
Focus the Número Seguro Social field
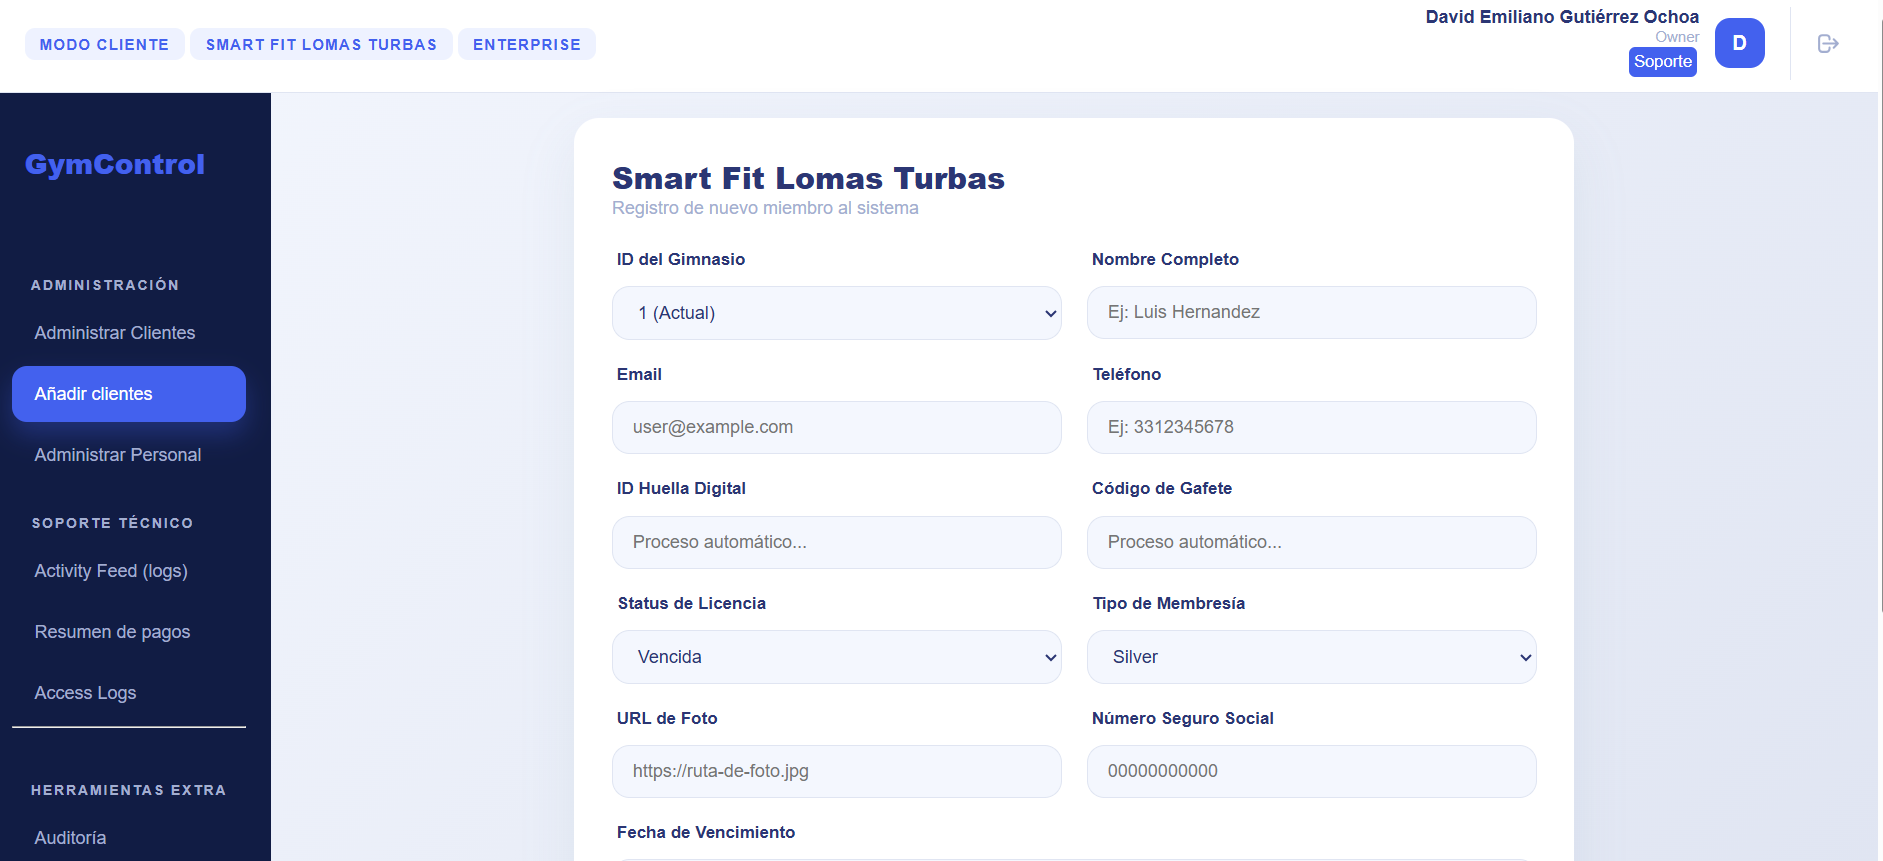pos(1312,771)
